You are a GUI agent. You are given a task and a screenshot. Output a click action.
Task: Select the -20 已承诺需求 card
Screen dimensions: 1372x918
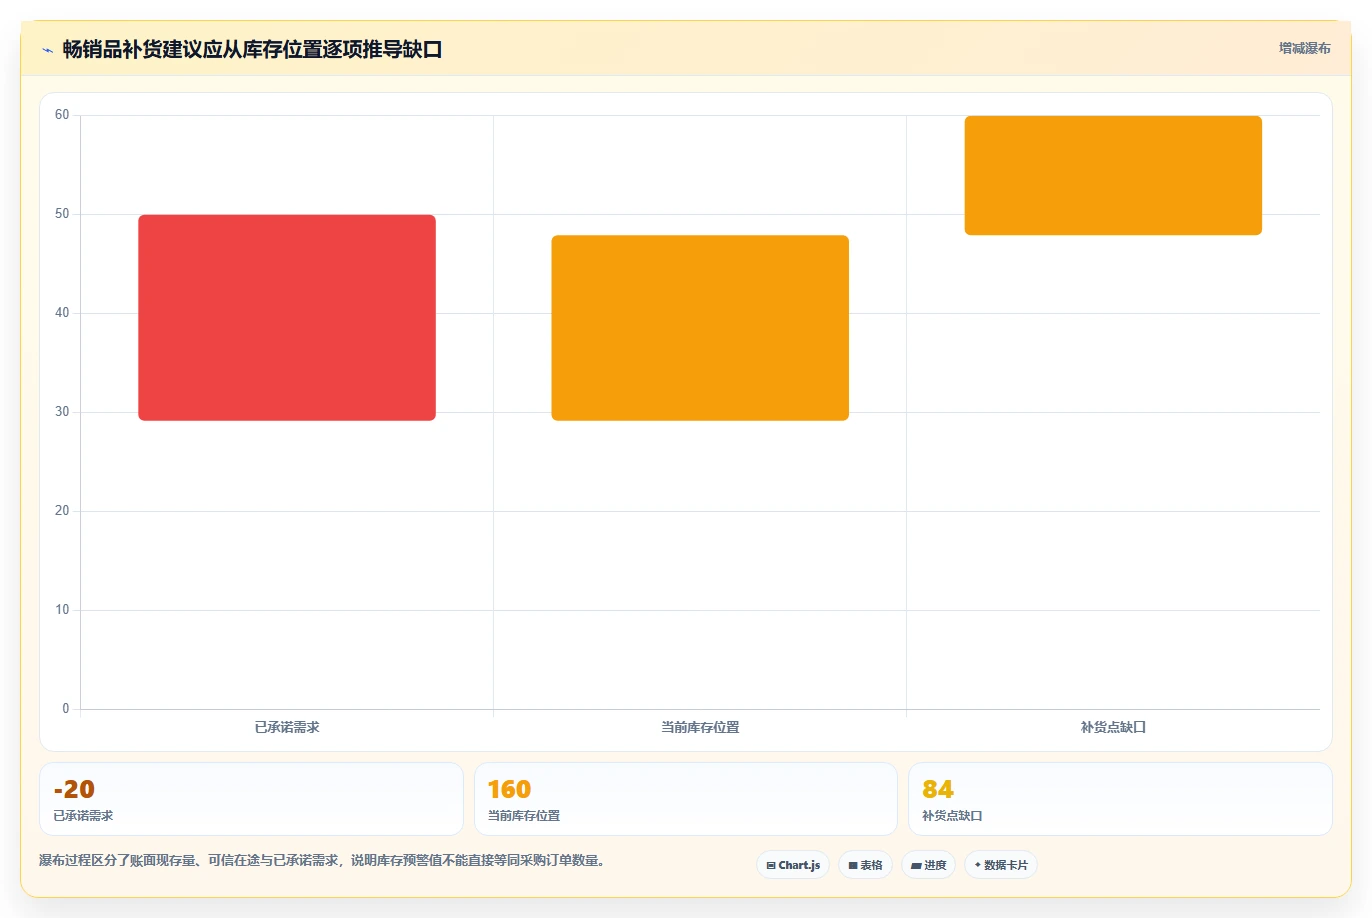[x=251, y=799]
